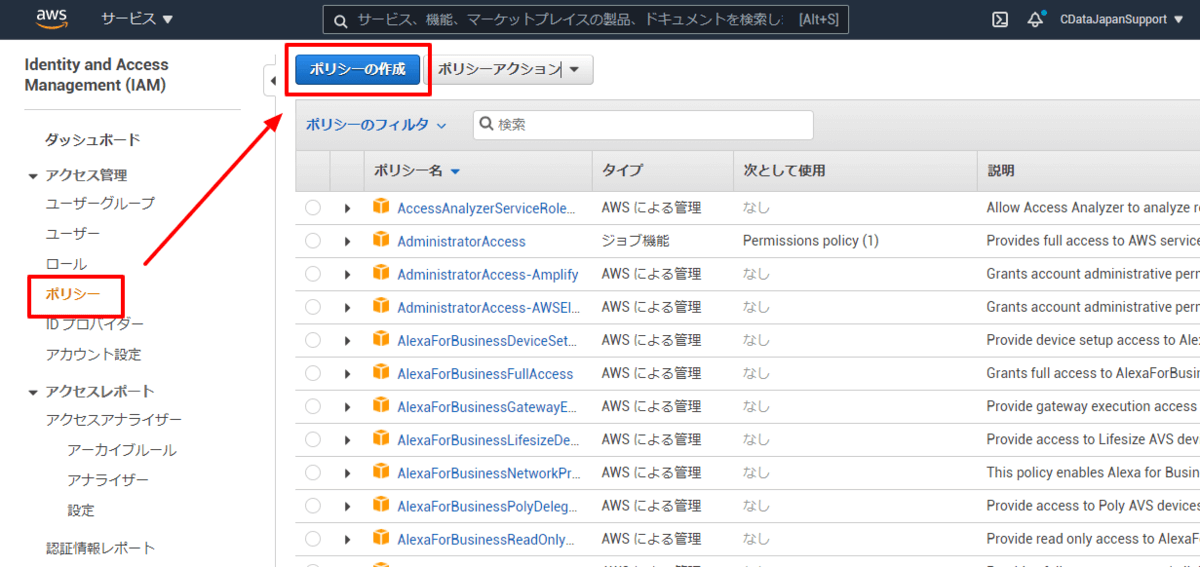Open the ポリシーのフィルタ dropdown
Viewport: 1200px width, 567px height.
(375, 125)
